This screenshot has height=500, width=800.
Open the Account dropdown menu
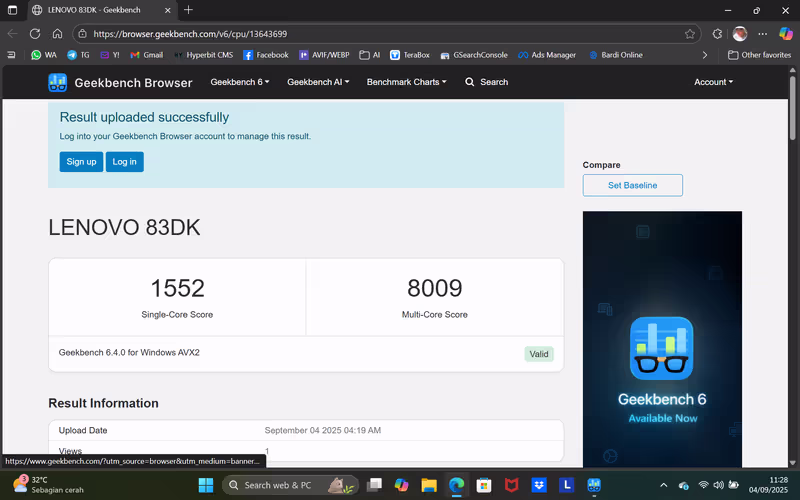713,82
